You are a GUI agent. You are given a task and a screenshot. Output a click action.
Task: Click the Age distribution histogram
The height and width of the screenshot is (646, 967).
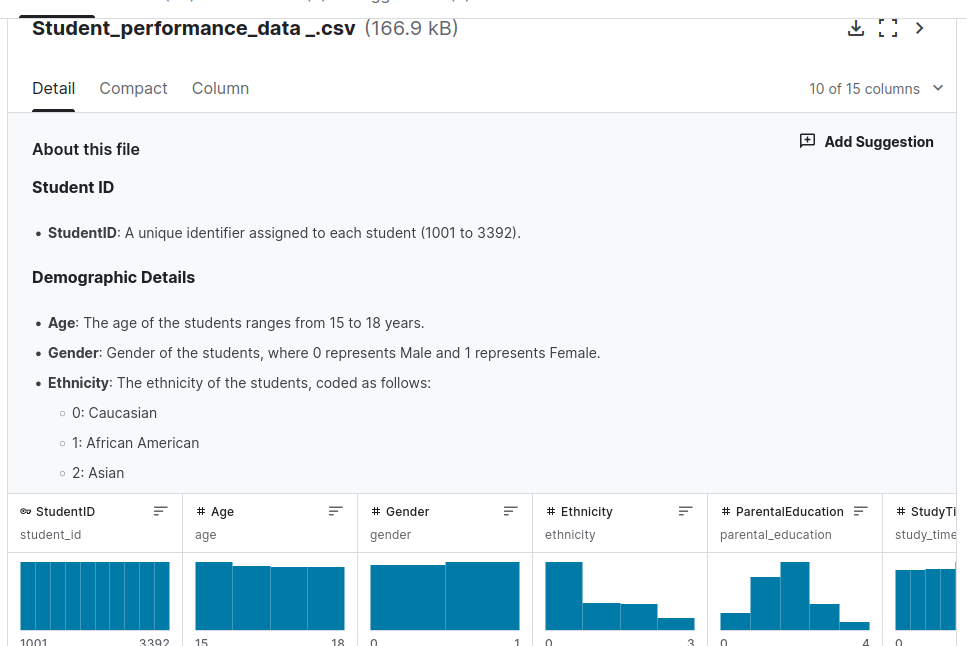click(x=270, y=596)
